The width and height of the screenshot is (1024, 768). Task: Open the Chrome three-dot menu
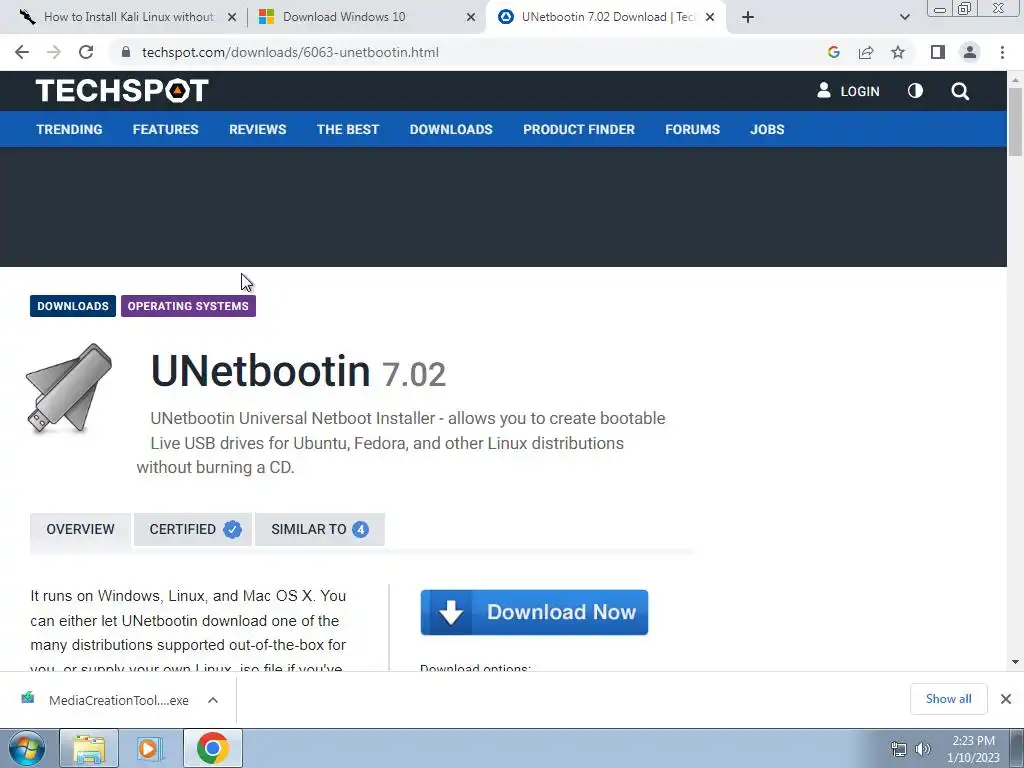pos(1002,52)
